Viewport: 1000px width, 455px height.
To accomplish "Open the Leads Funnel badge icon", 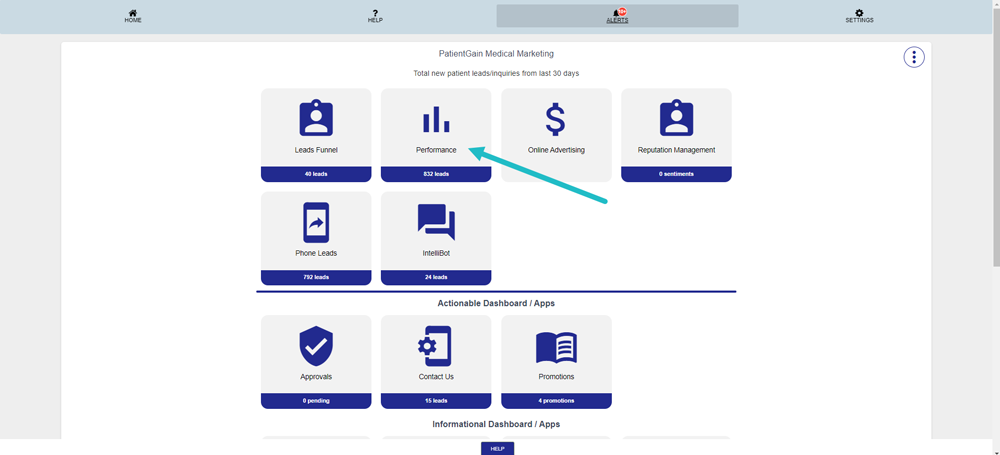I will (x=316, y=118).
